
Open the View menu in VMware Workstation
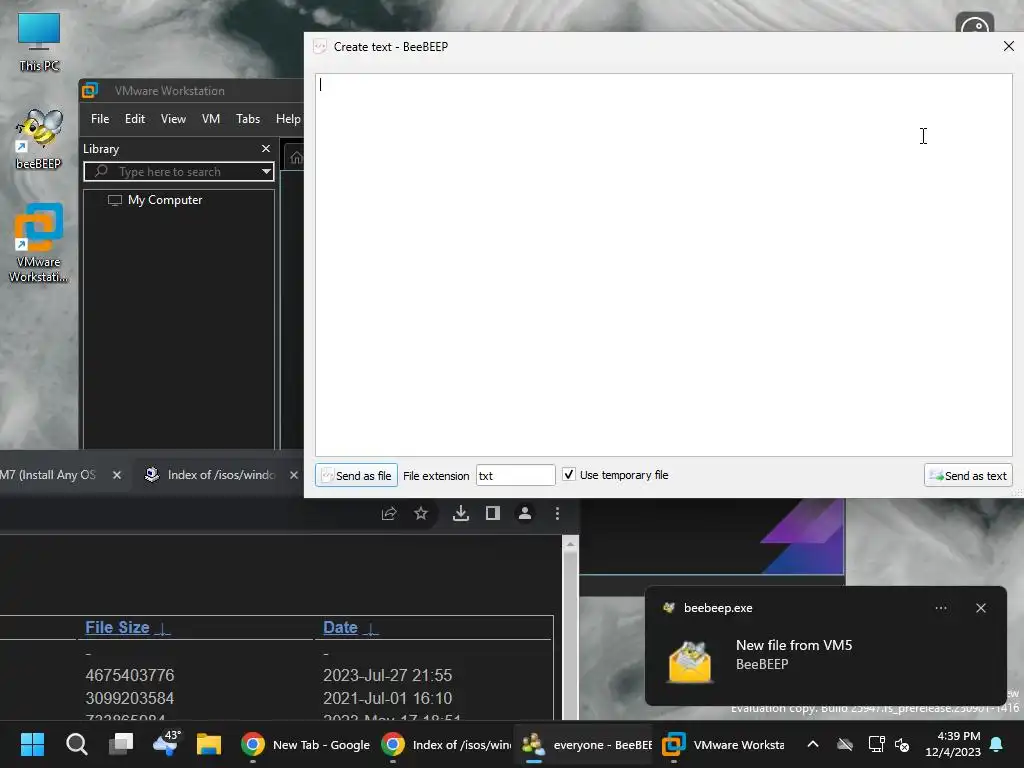(173, 119)
